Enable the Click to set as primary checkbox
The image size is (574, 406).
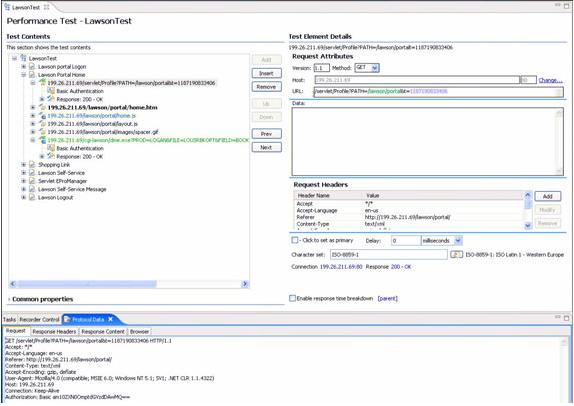[x=295, y=240]
